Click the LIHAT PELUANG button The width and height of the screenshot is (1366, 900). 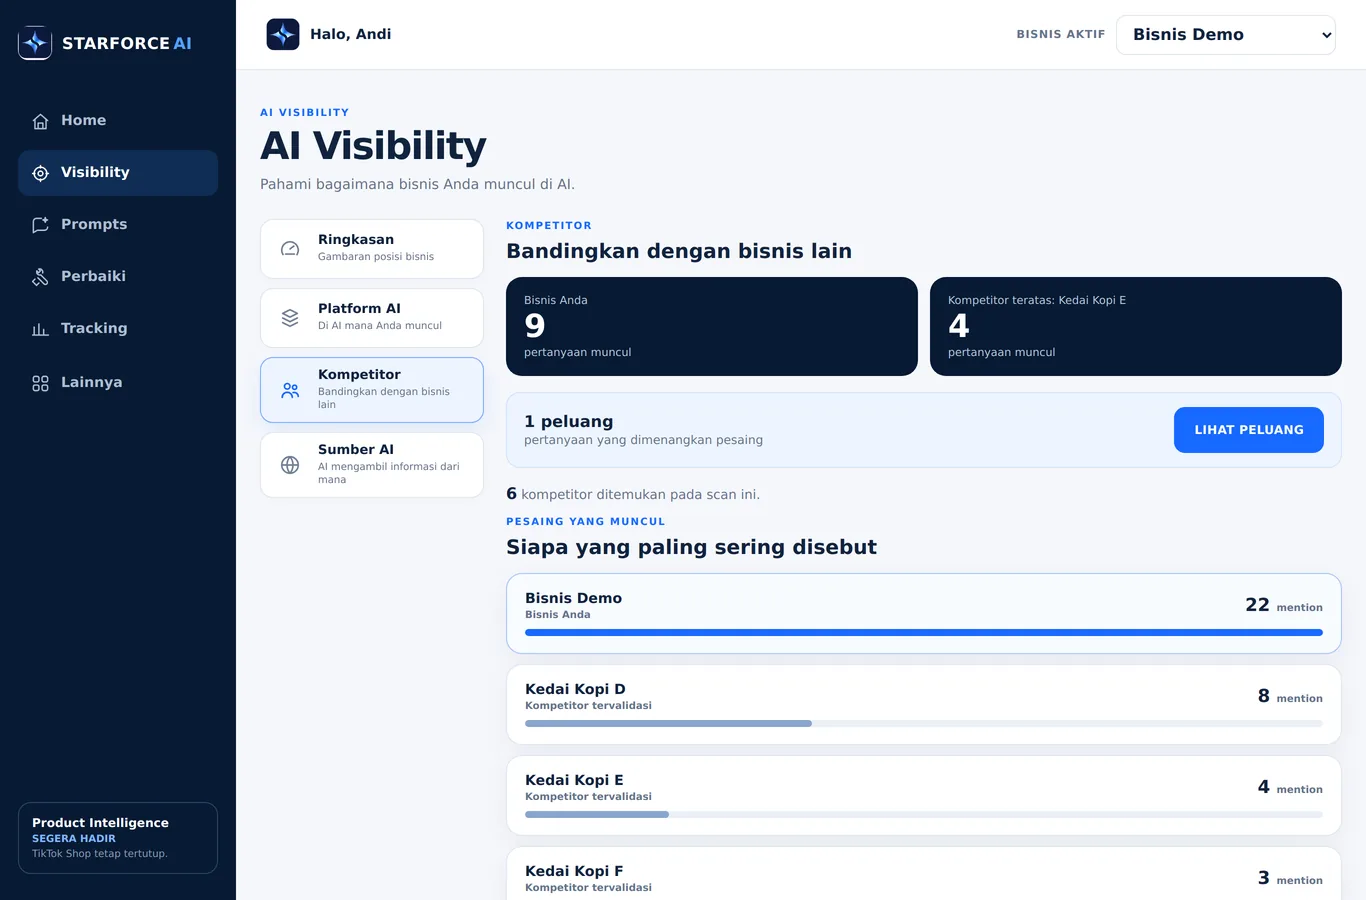(x=1249, y=430)
